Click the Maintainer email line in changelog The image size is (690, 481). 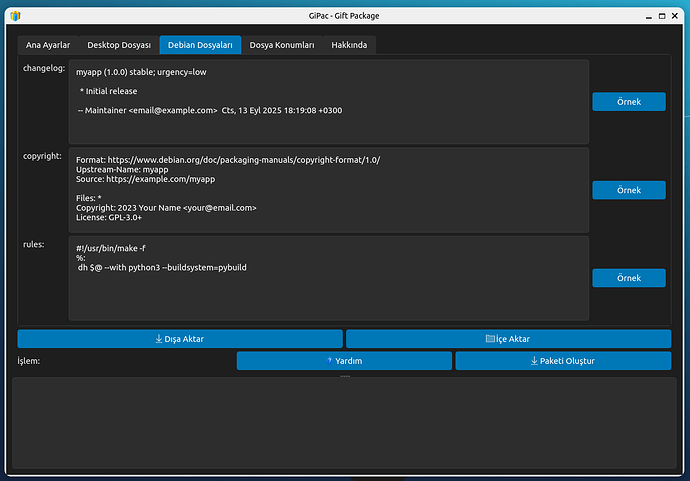tap(210, 110)
